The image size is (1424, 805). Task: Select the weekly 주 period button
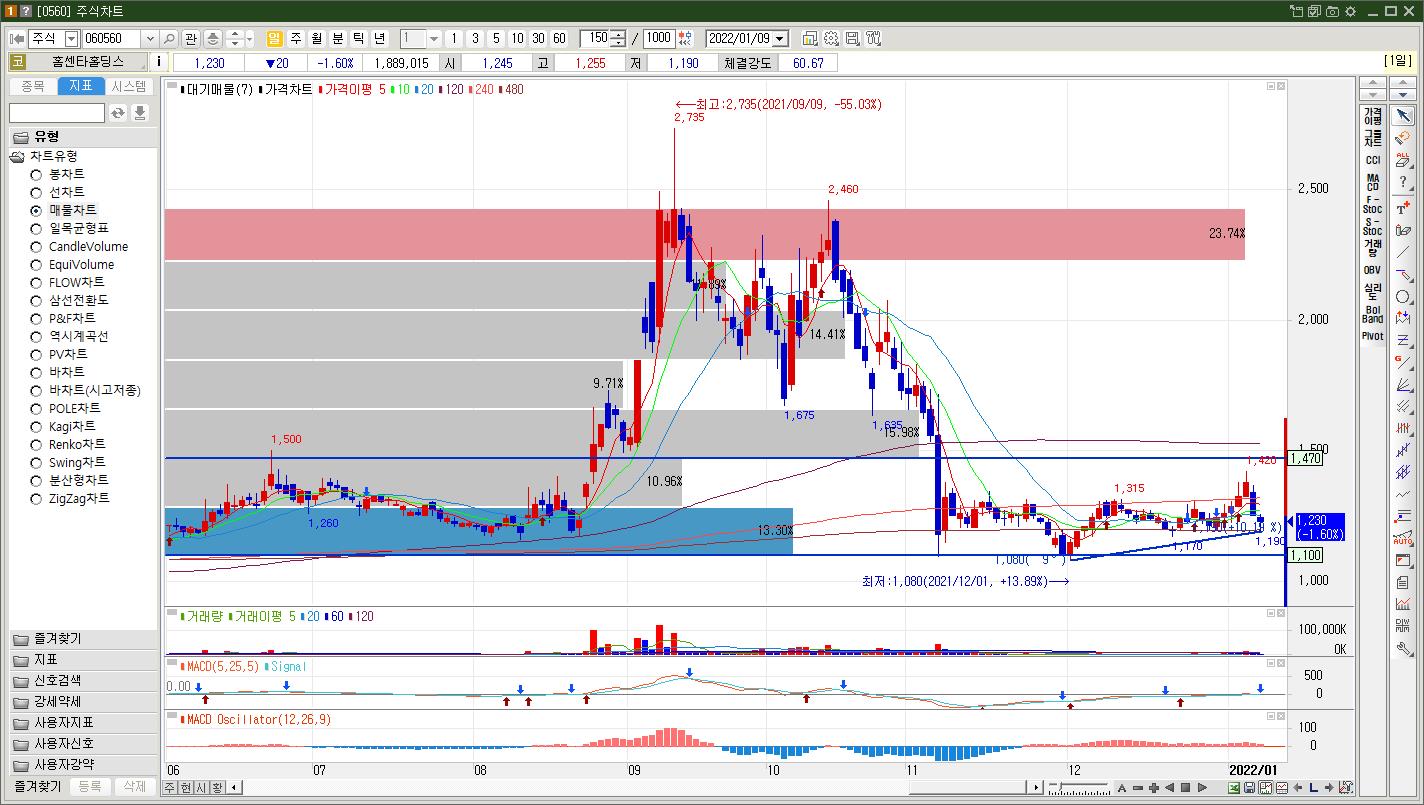pos(296,38)
